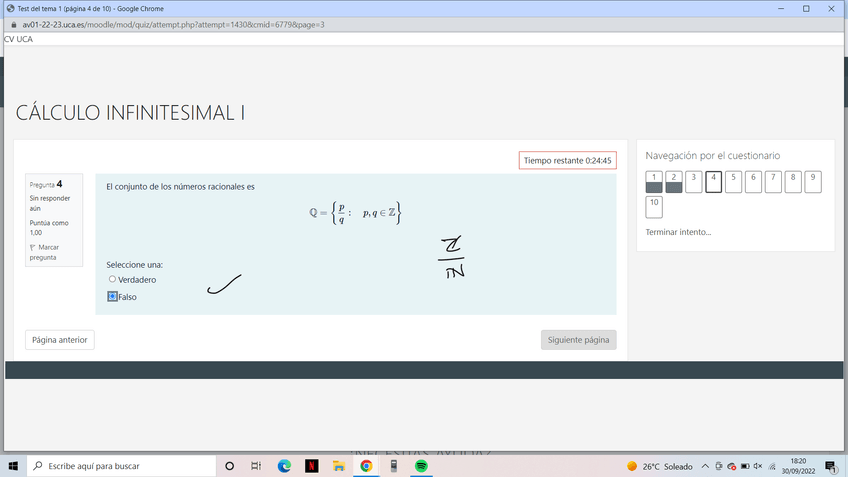This screenshot has height=477, width=848.
Task: Maximize the Chrome window
Action: click(806, 9)
